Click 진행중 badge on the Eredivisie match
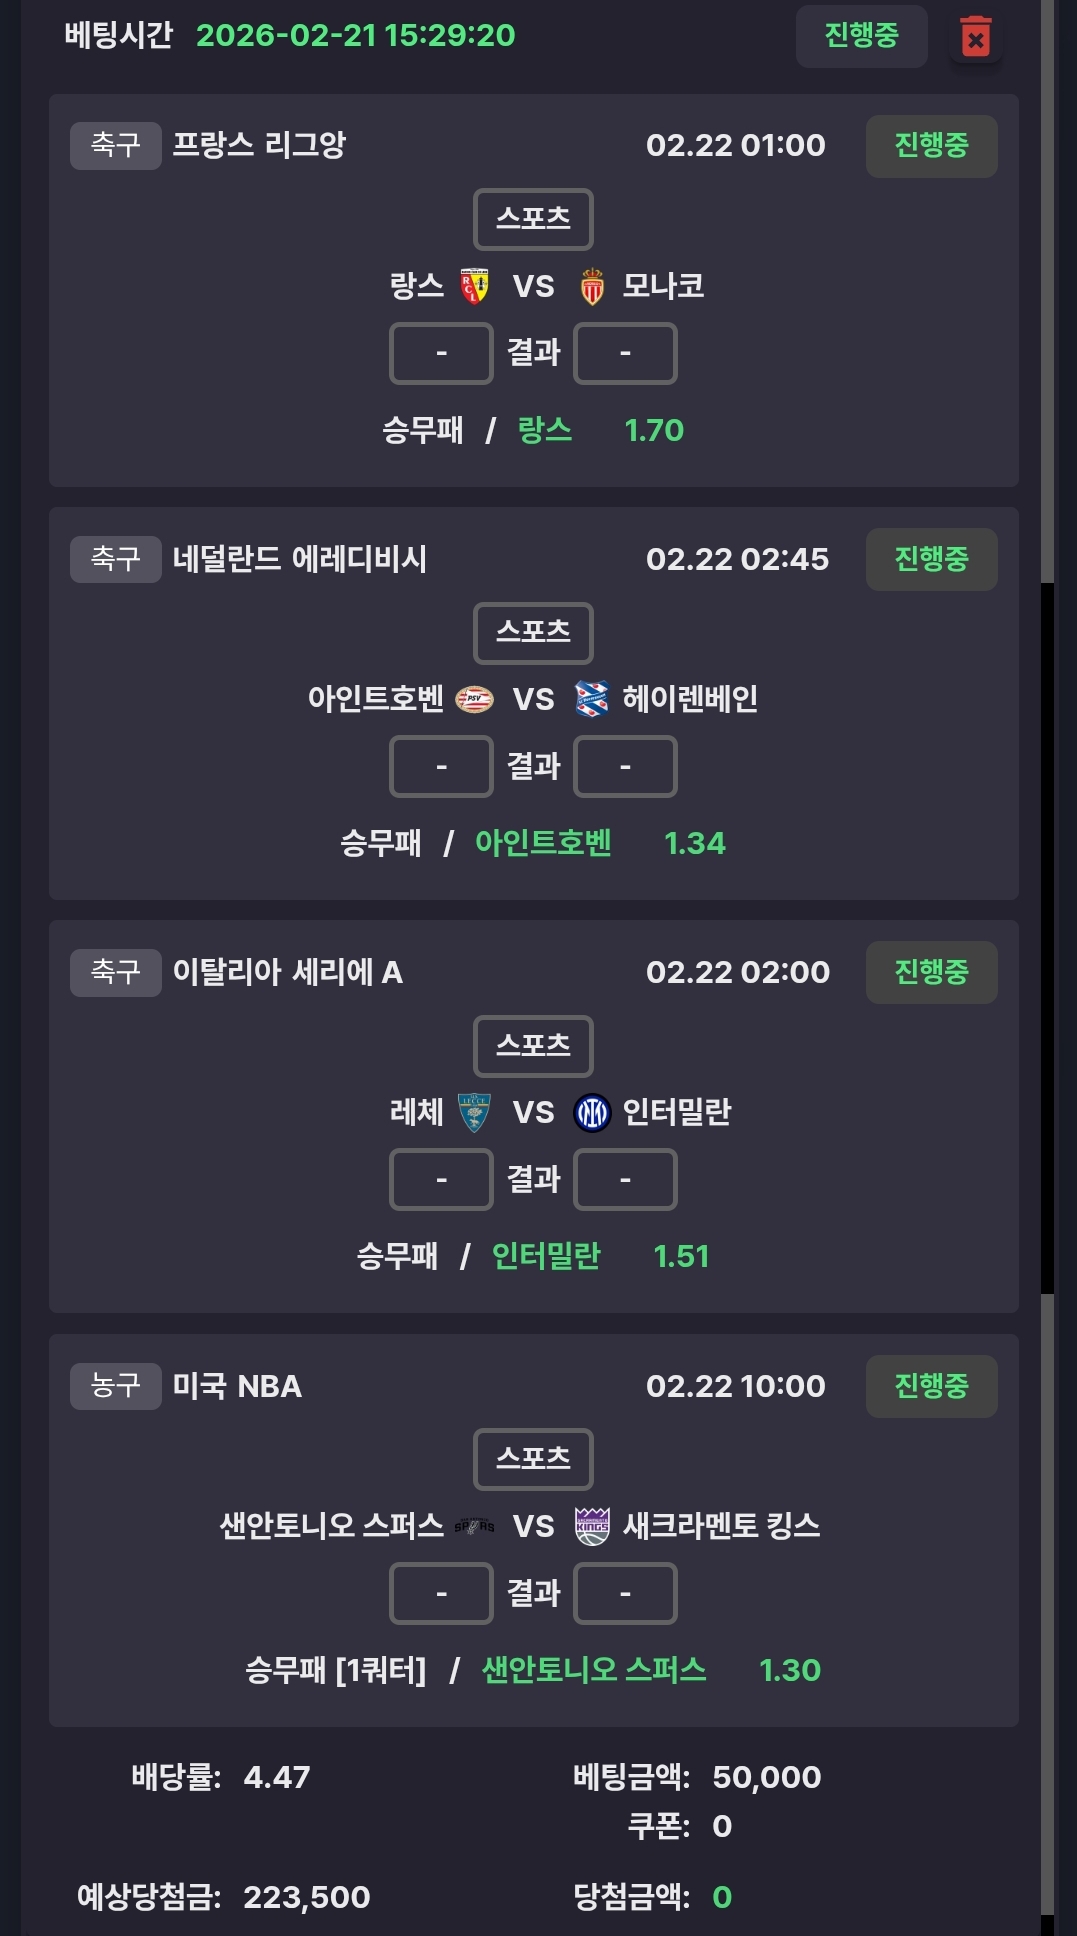1077x1936 pixels. pos(931,559)
